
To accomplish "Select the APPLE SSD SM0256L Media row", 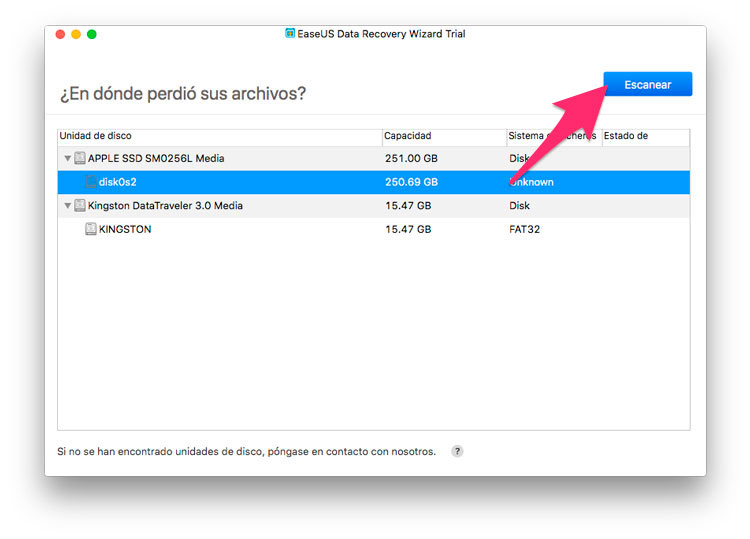I will pyautogui.click(x=374, y=158).
